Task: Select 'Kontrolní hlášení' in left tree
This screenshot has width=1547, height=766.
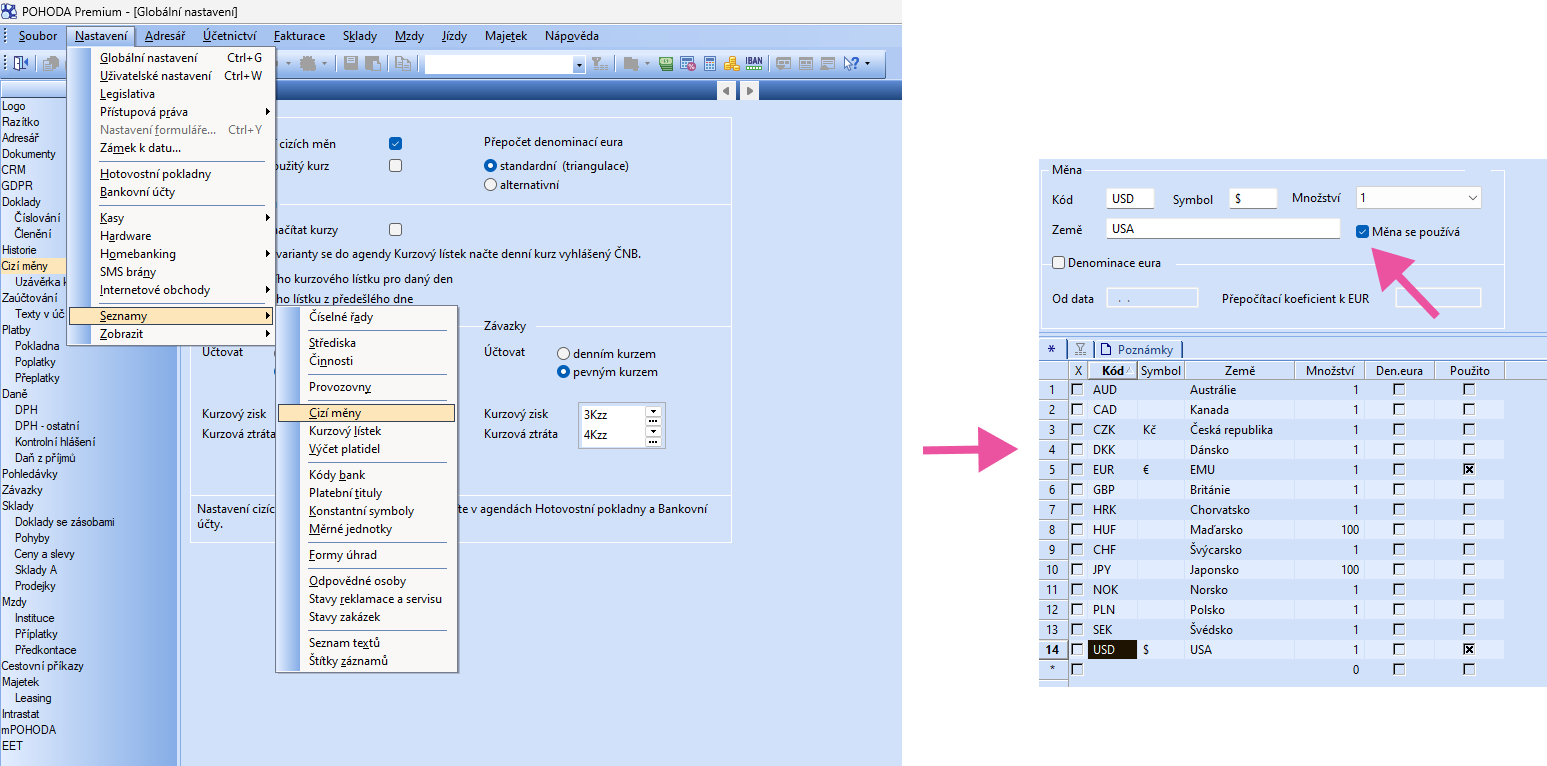Action: pos(55,442)
